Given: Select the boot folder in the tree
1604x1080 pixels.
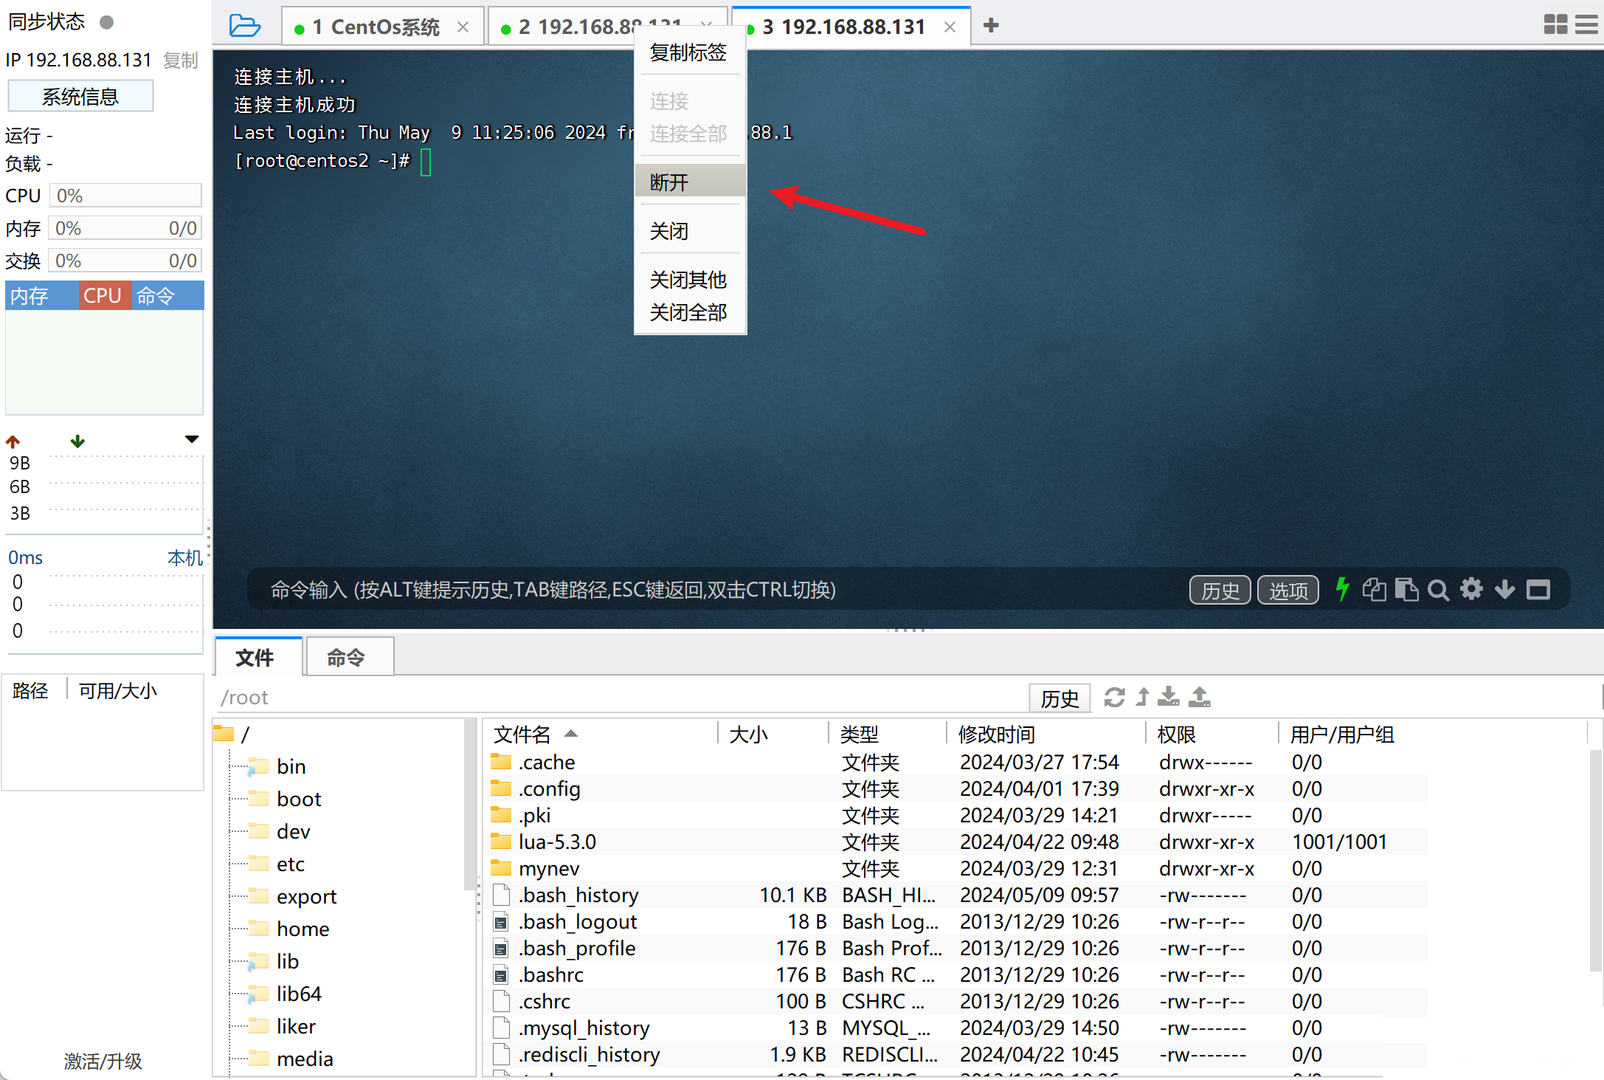Looking at the screenshot, I should tap(299, 799).
